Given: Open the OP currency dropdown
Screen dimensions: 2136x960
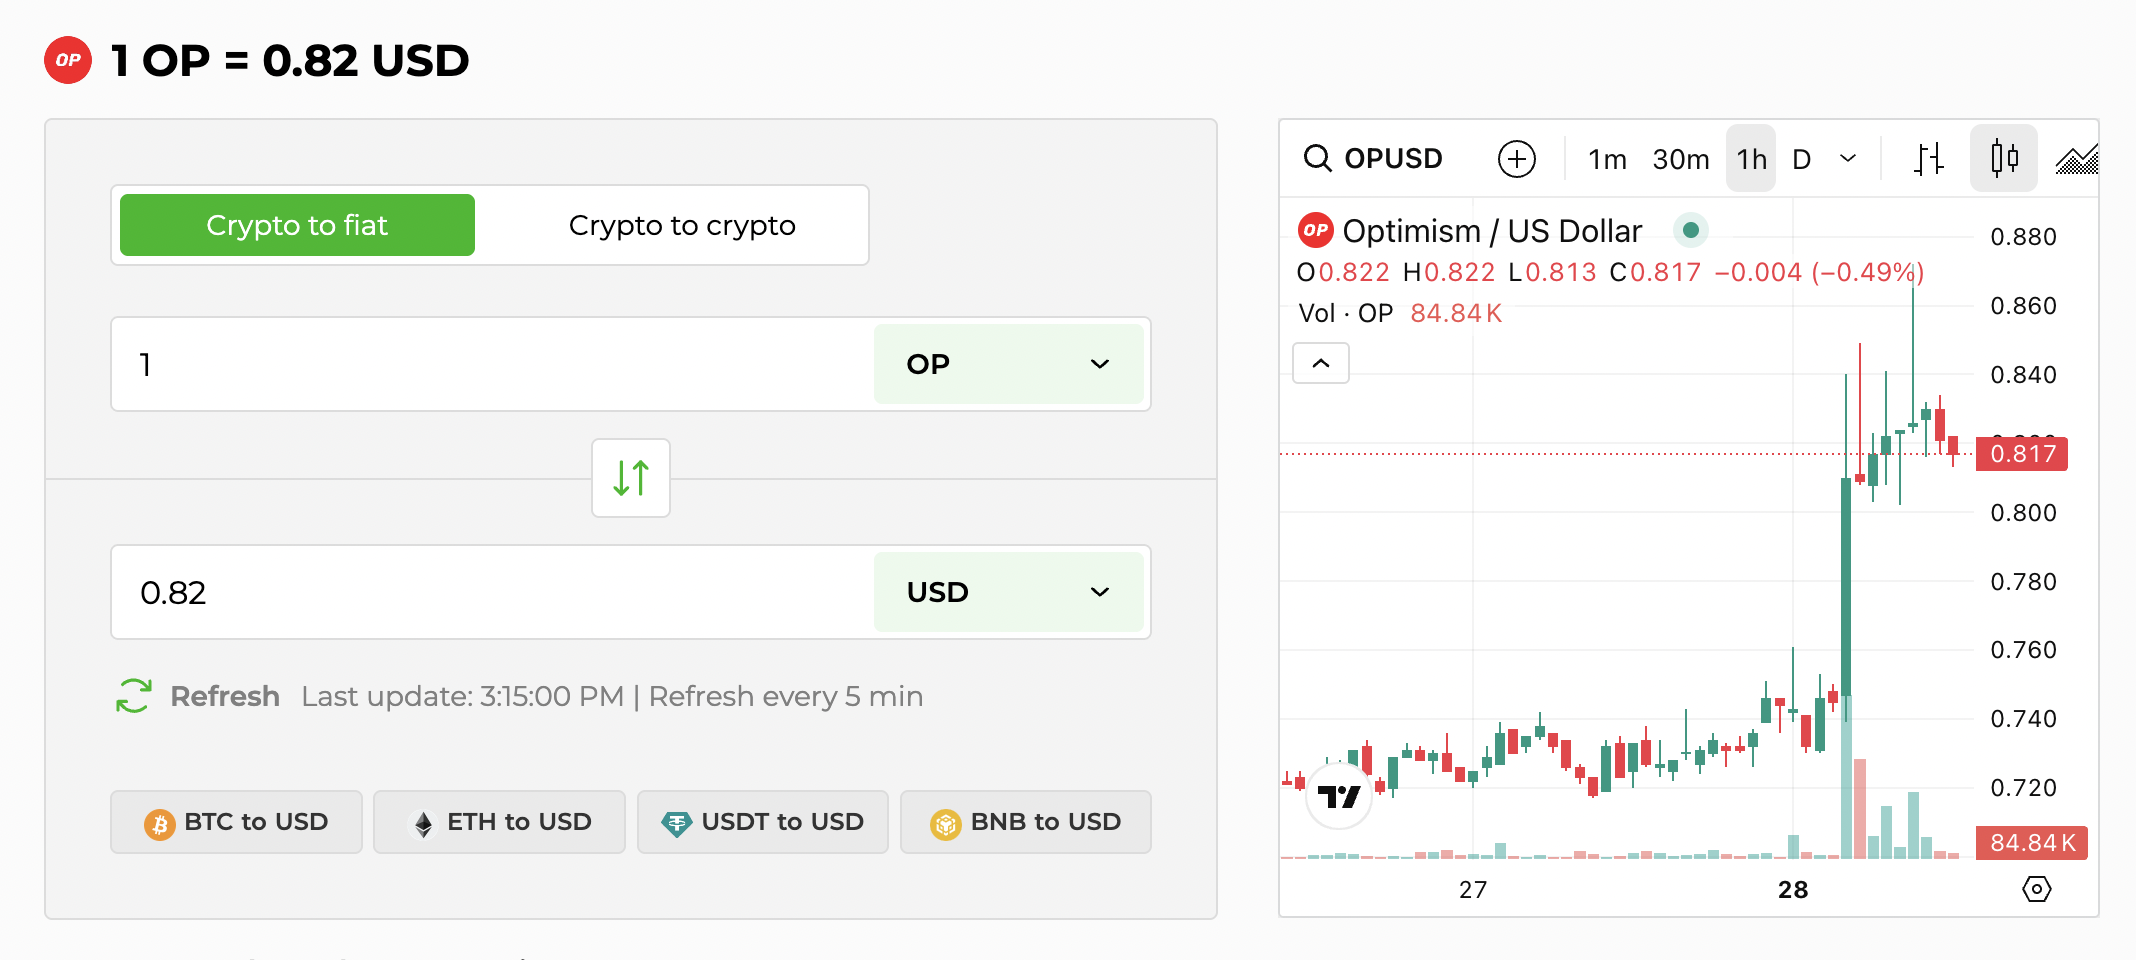Looking at the screenshot, I should (x=1009, y=364).
